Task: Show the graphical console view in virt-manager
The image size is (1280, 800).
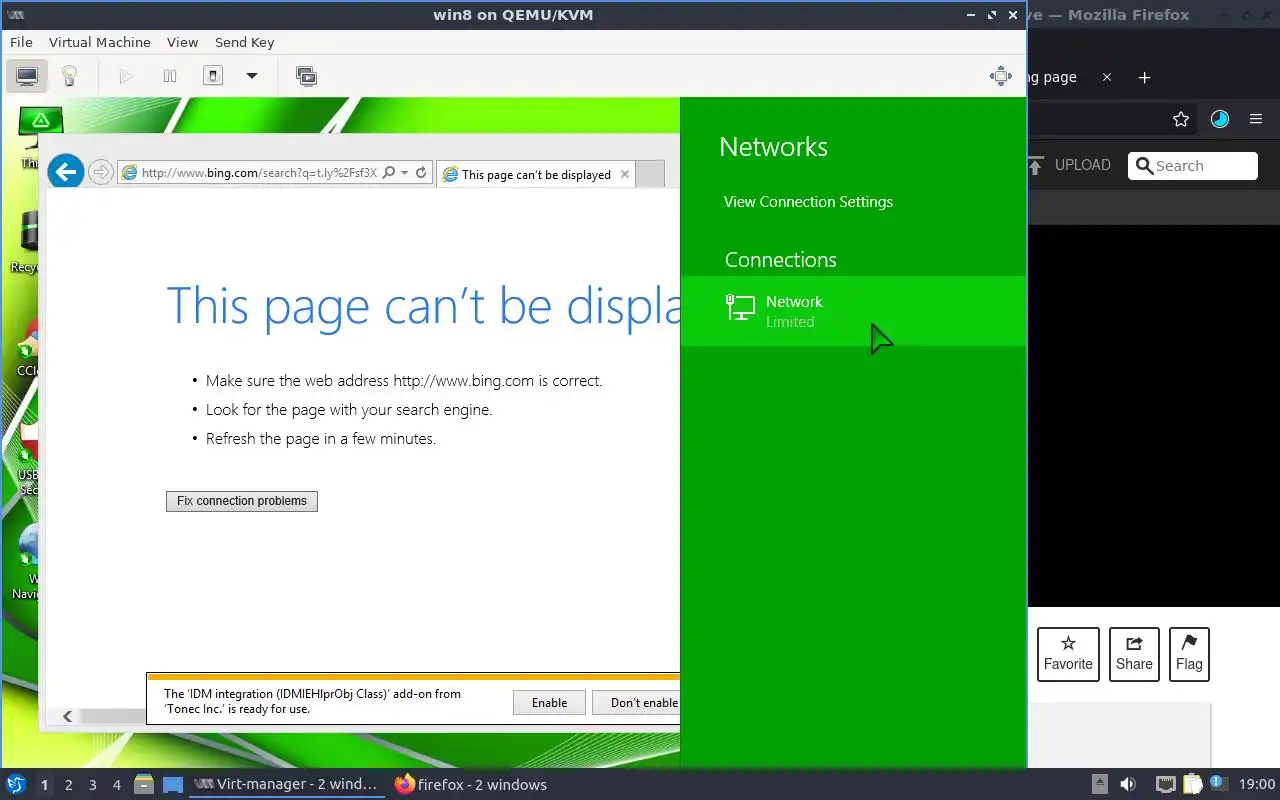Action: pyautogui.click(x=27, y=76)
